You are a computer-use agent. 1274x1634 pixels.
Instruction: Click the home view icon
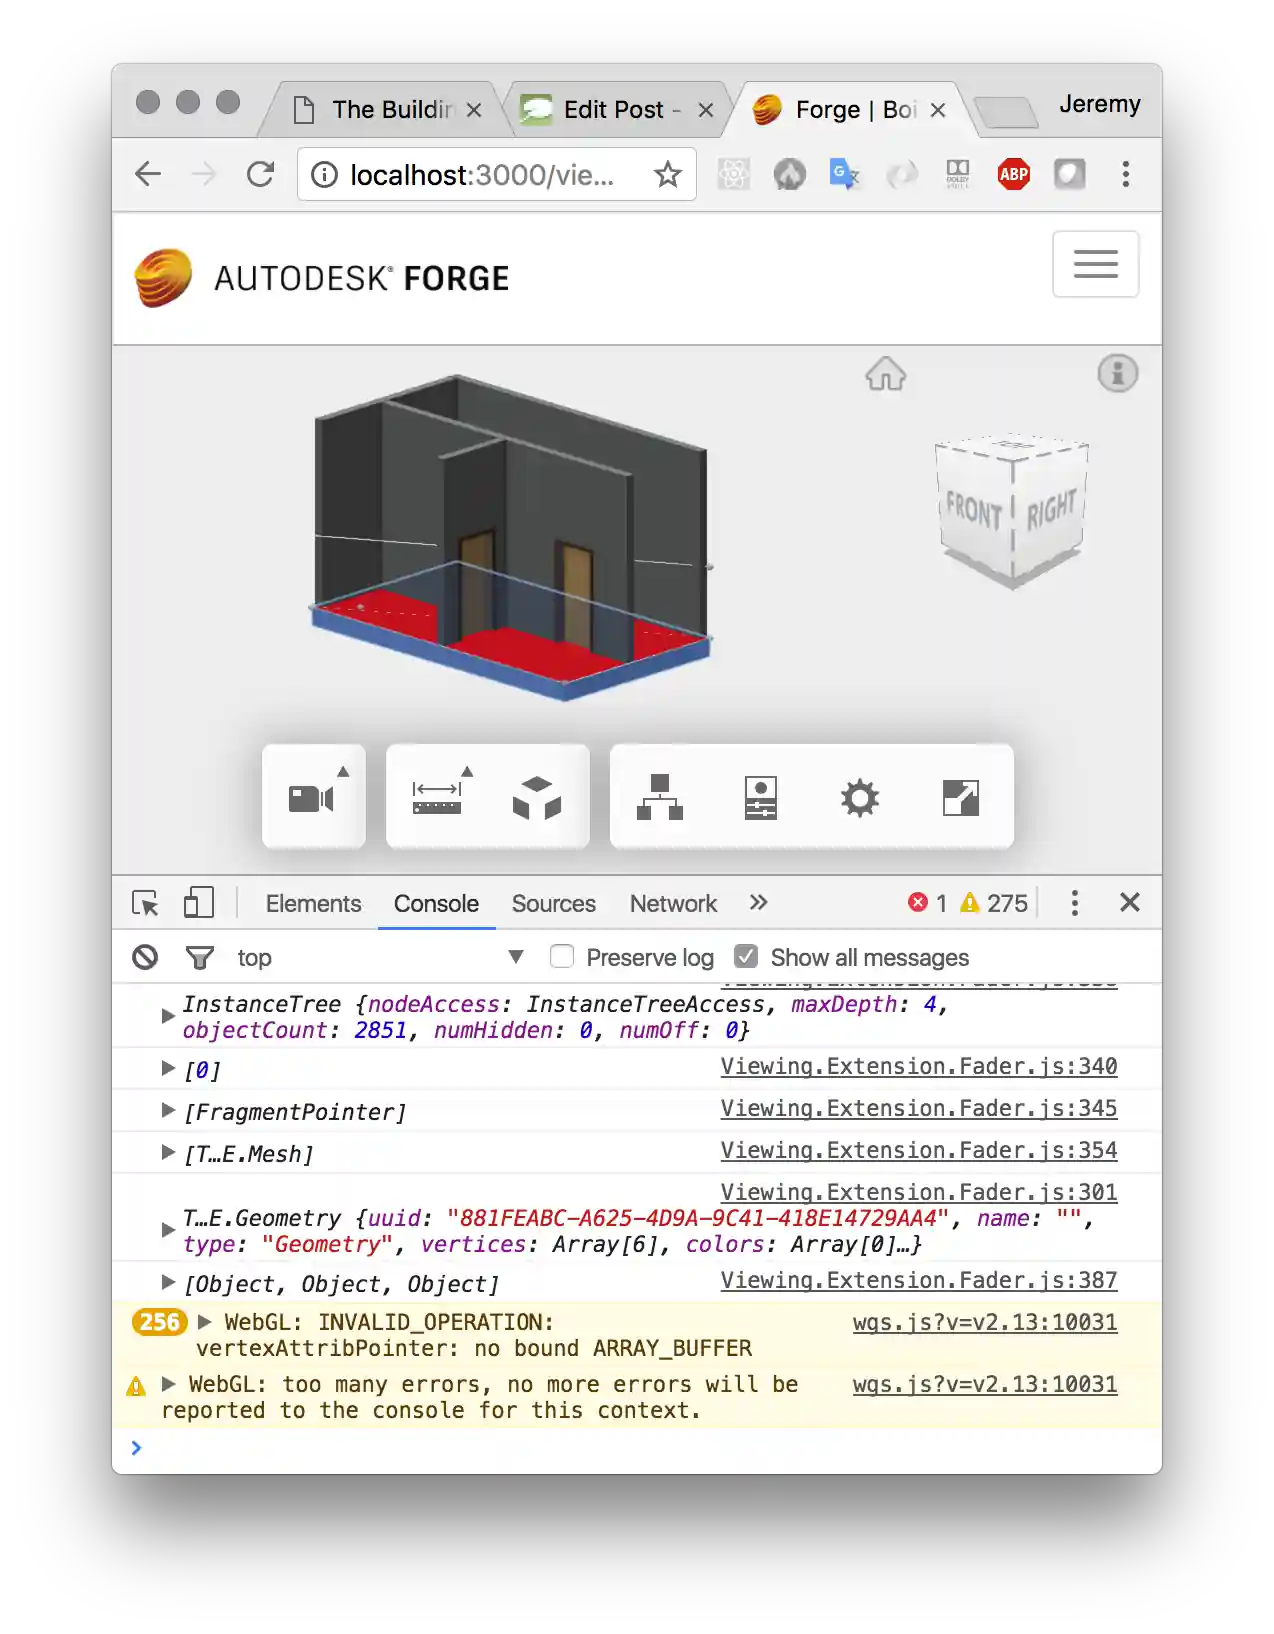(885, 375)
